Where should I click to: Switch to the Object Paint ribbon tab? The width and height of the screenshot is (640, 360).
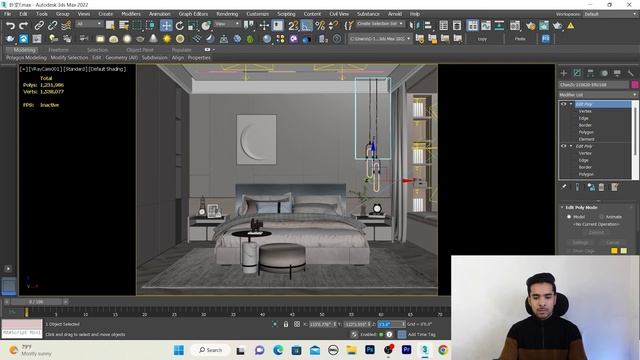click(x=140, y=50)
